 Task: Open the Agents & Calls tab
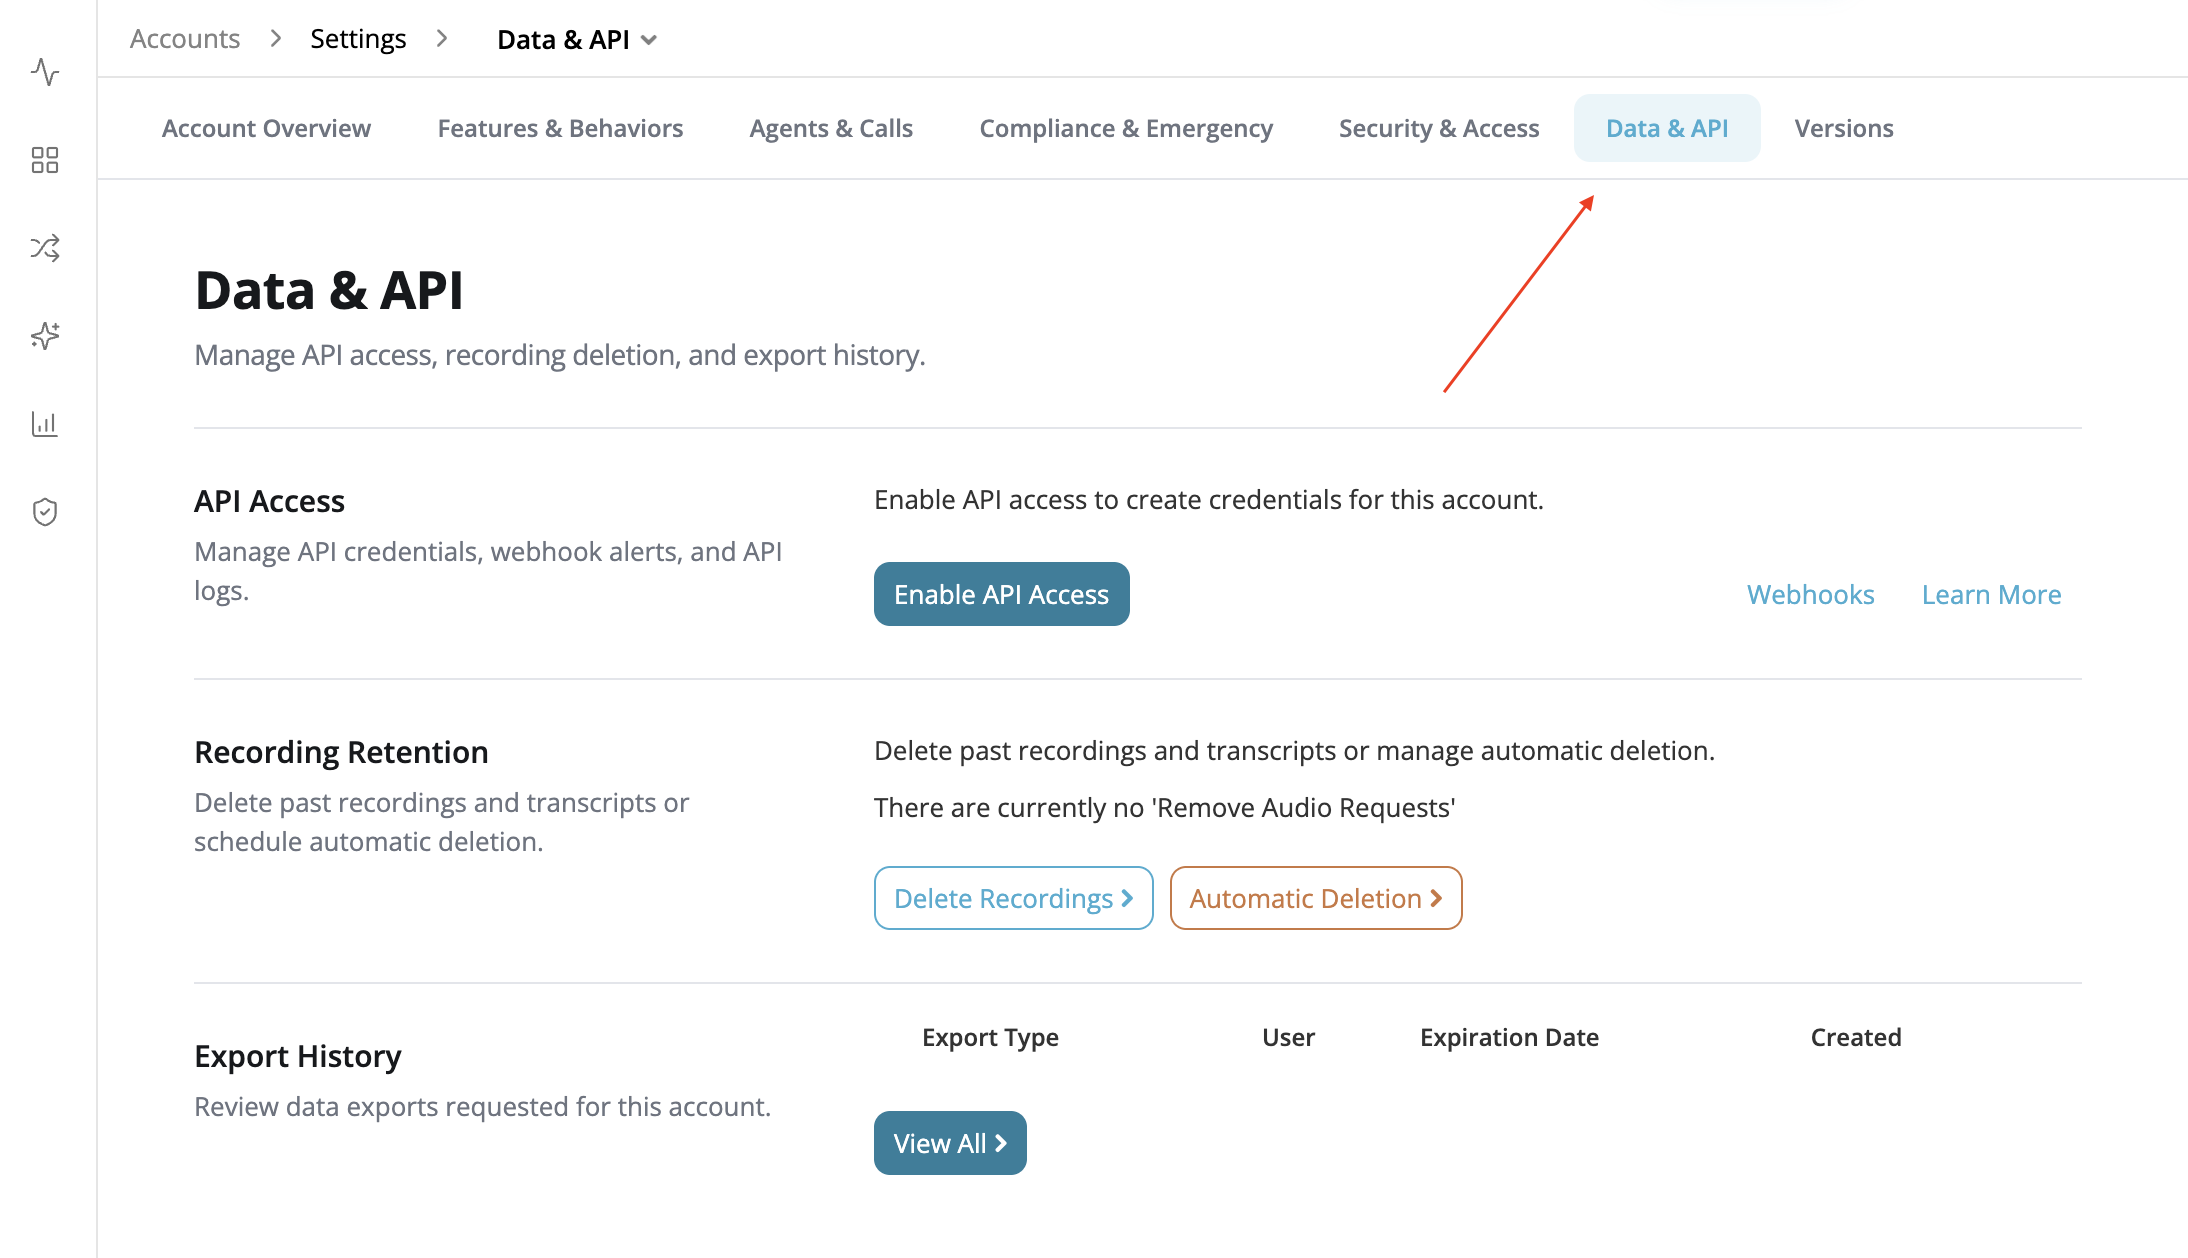point(831,128)
